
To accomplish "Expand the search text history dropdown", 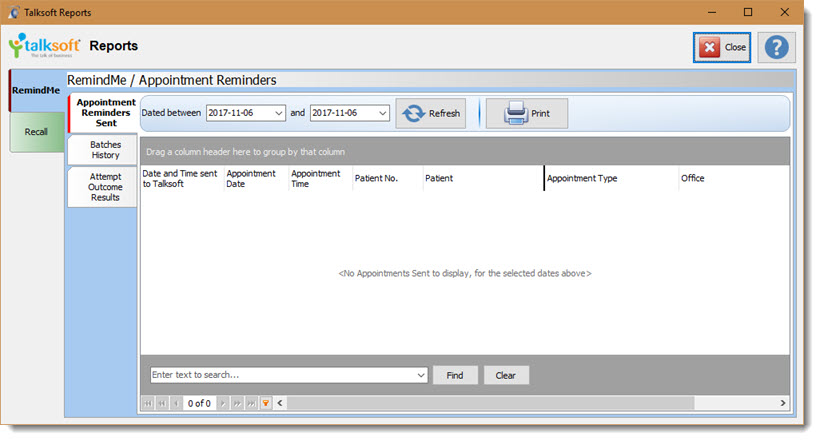I will coord(421,375).
